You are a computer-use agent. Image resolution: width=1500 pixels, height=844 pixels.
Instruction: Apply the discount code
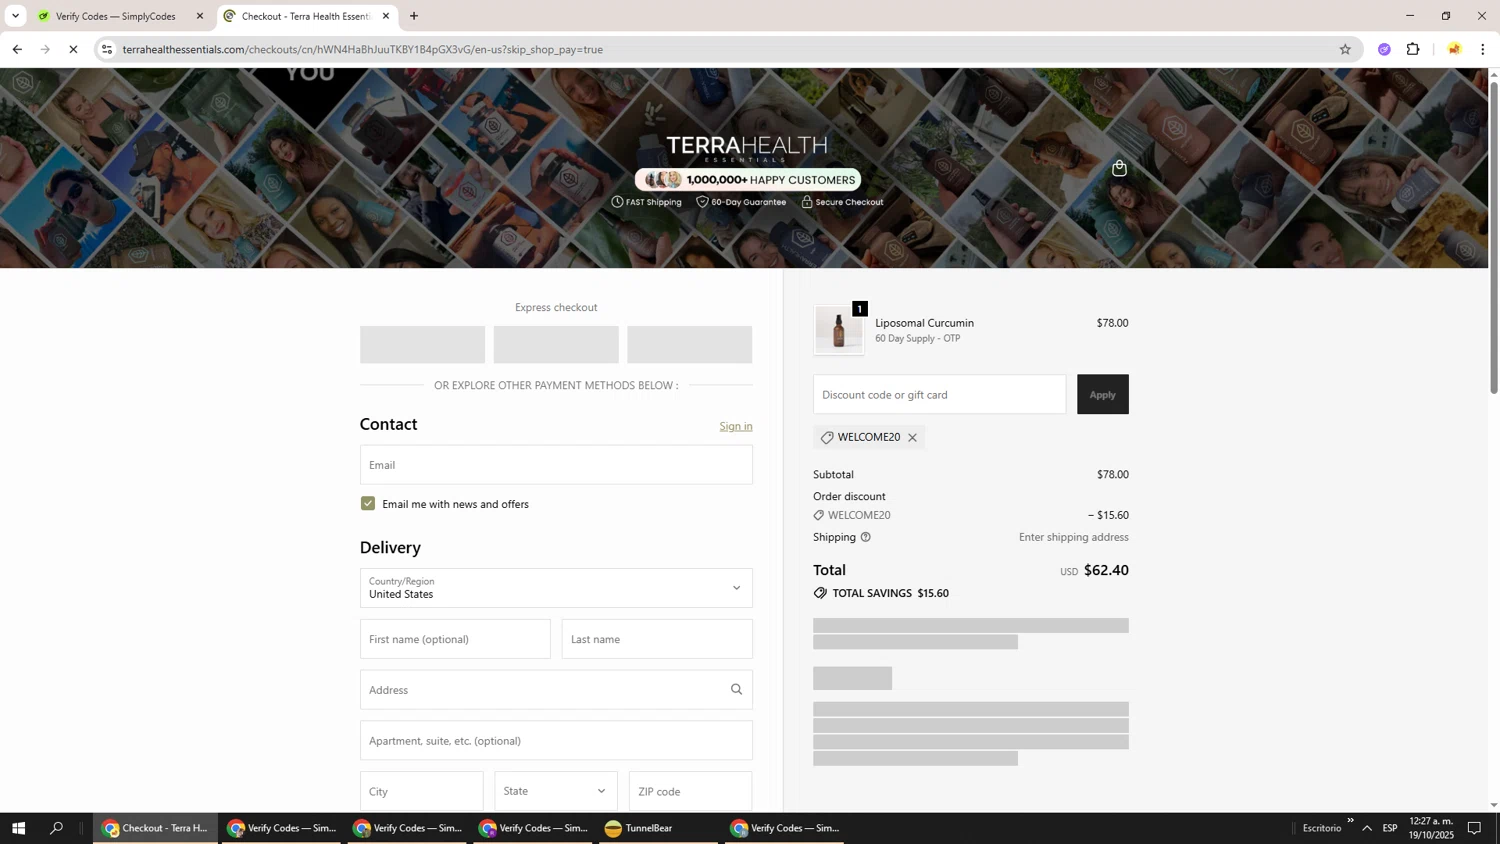1103,394
